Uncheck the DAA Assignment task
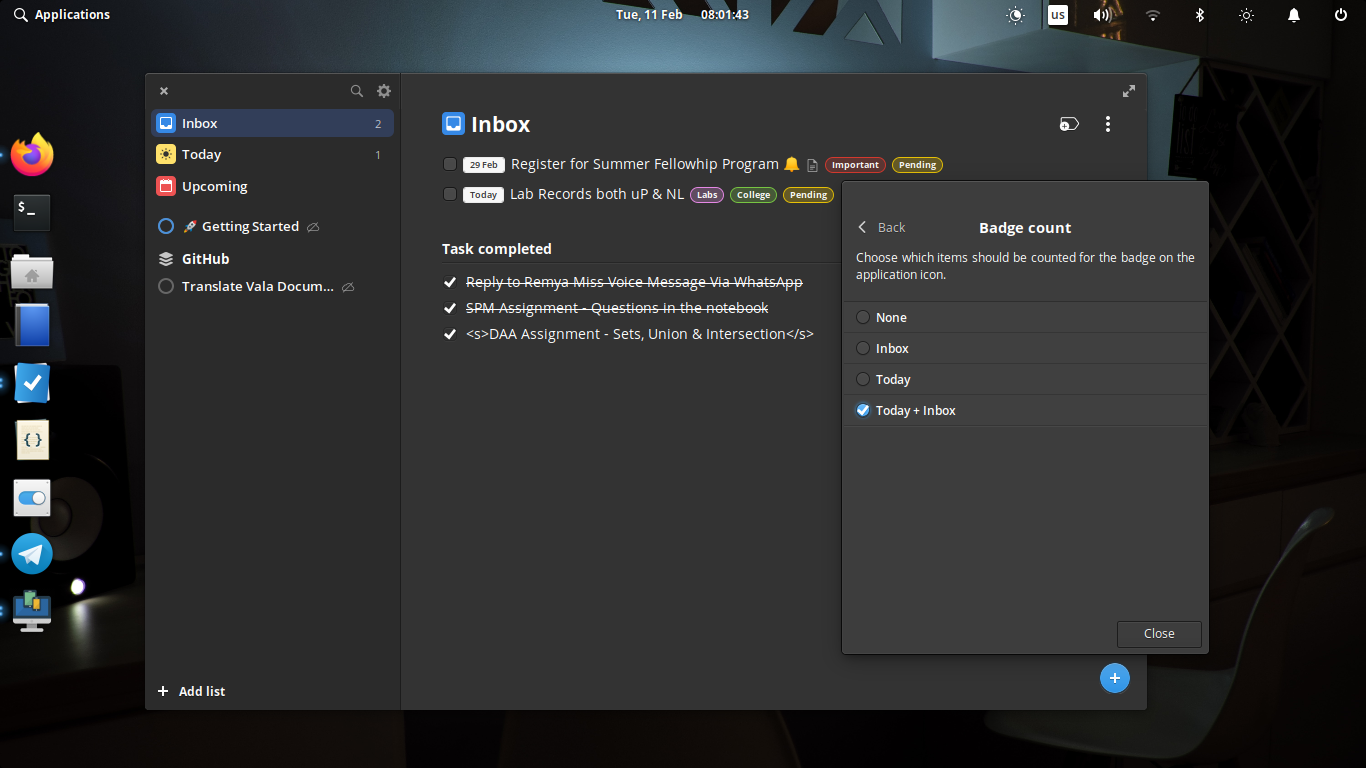The image size is (1366, 768). (x=450, y=334)
